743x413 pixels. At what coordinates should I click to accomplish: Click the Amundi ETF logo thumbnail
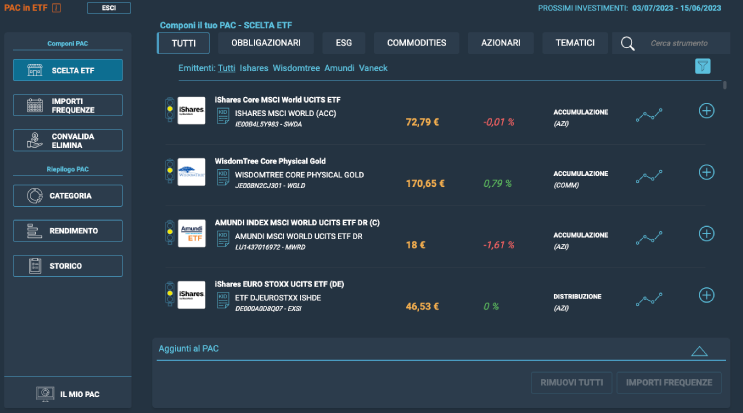coord(191,233)
